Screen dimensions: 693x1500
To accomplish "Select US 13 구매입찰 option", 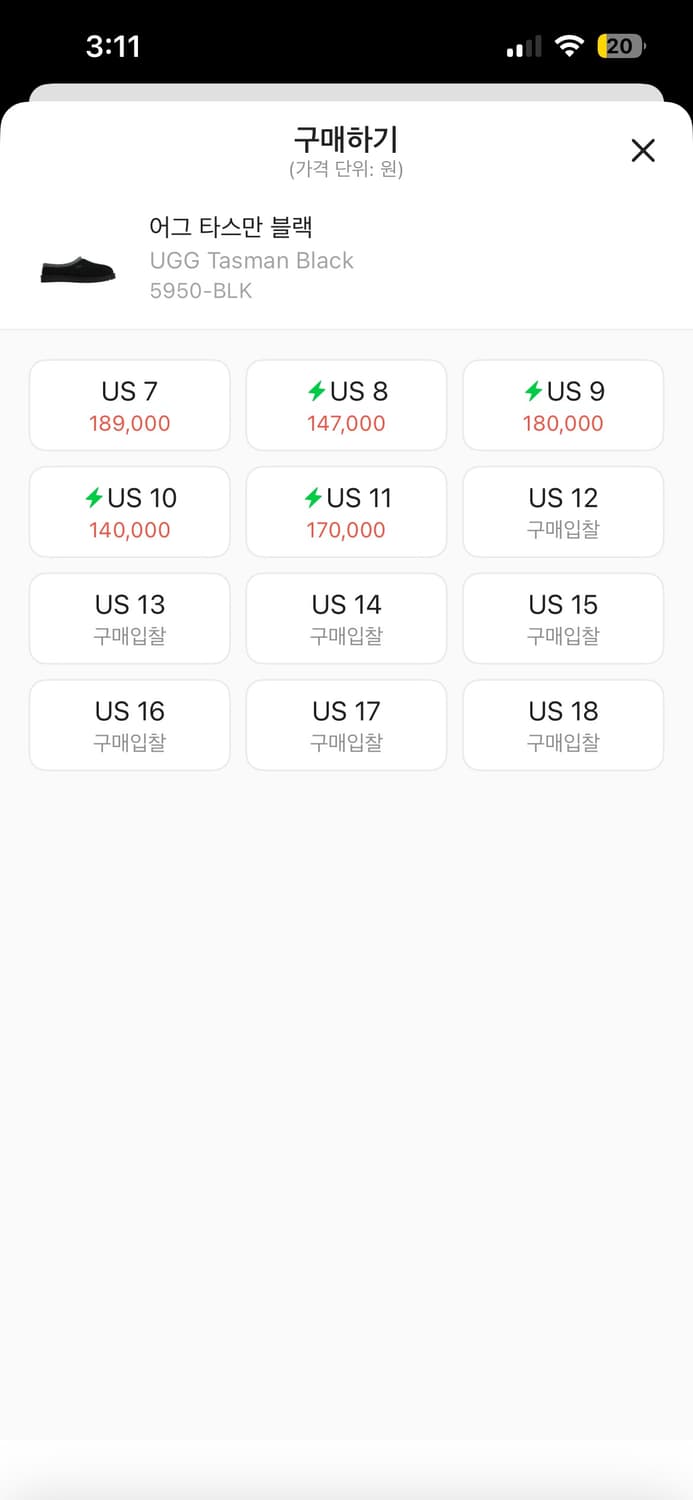I will coord(130,618).
